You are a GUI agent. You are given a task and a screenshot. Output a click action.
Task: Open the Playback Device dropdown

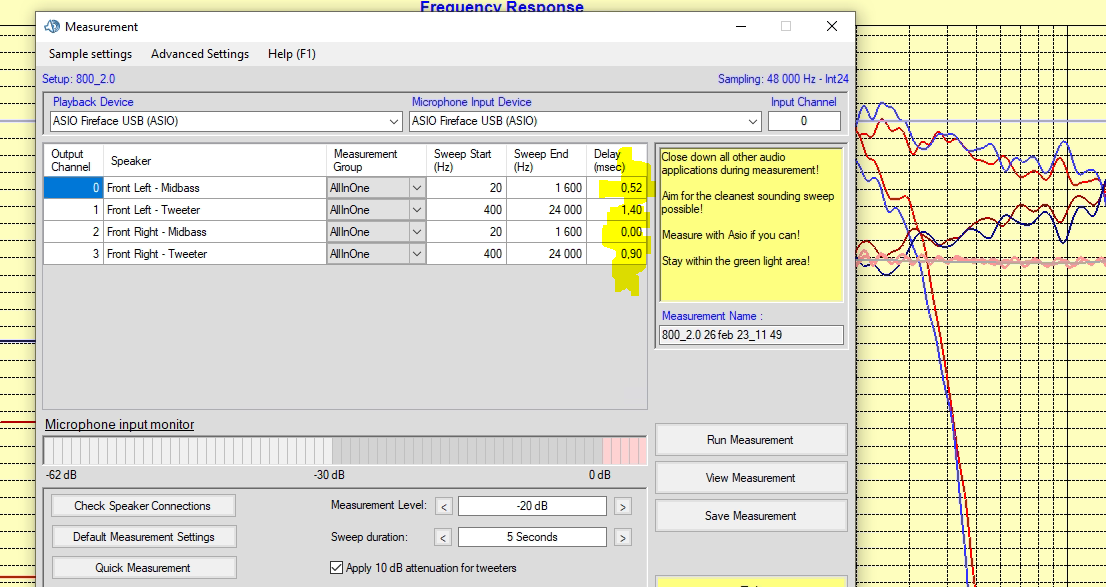point(394,121)
